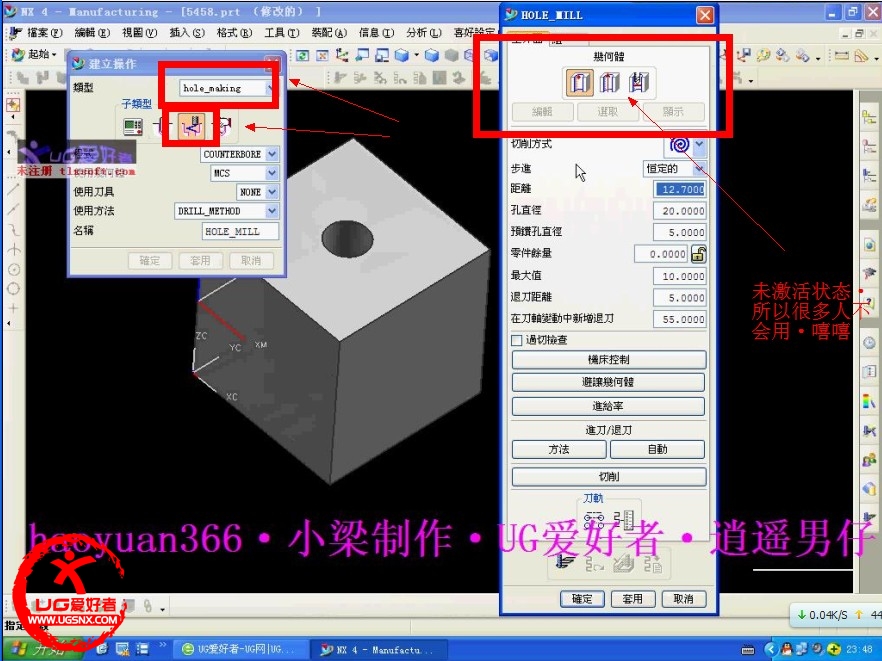The image size is (882, 661).
Task: Click the NX 4 Manufacturing taskbar button
Action: pyautogui.click(x=379, y=649)
